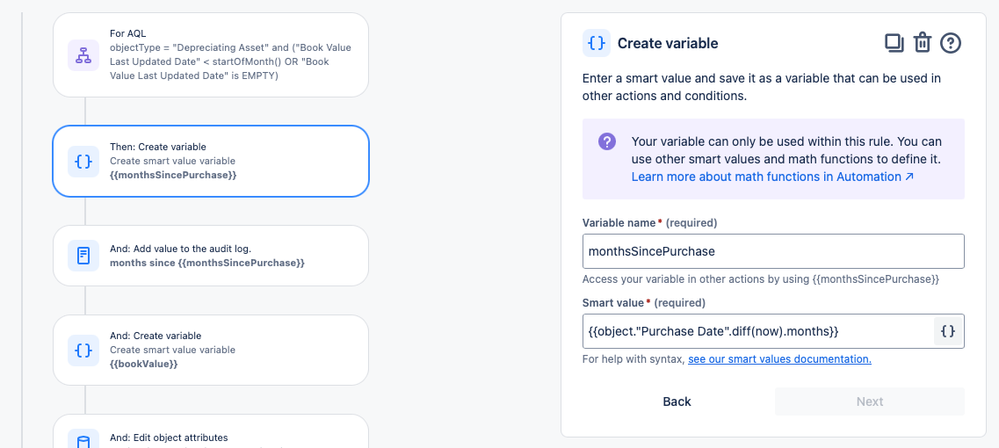Click the purple info question icon
The width and height of the screenshot is (999, 448).
coord(607,142)
